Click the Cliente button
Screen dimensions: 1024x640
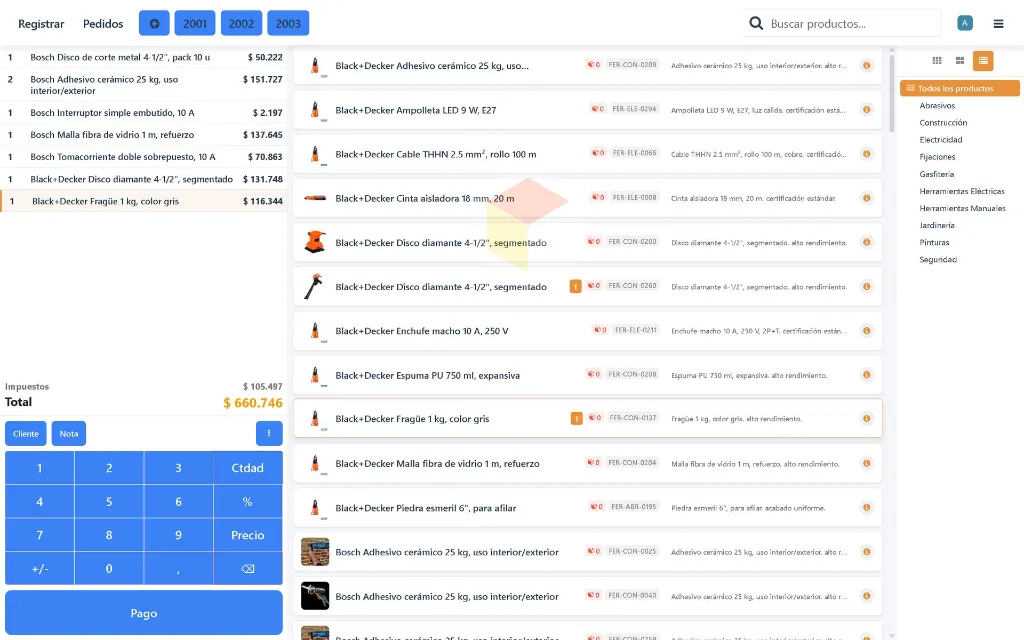click(25, 433)
